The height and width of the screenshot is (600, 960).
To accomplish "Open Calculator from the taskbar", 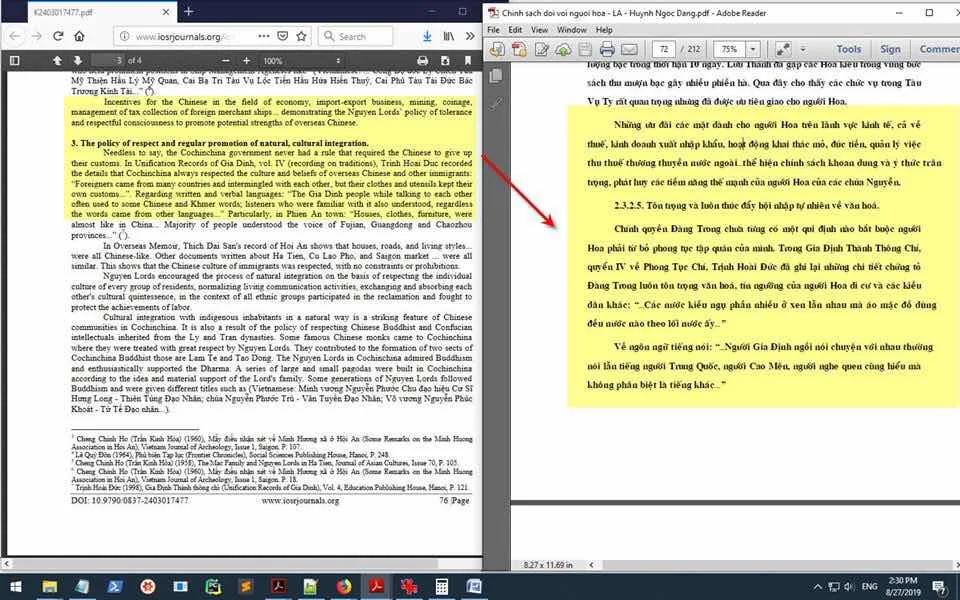I will click(441, 587).
